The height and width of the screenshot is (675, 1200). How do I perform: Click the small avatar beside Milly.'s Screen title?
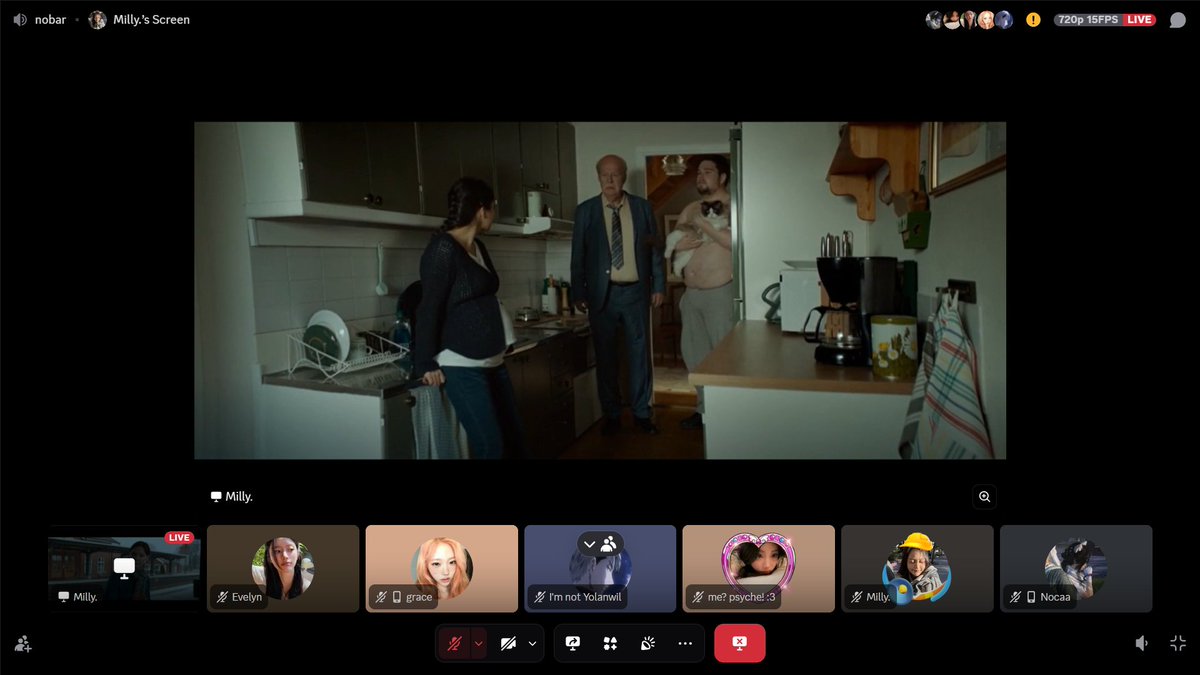97,19
